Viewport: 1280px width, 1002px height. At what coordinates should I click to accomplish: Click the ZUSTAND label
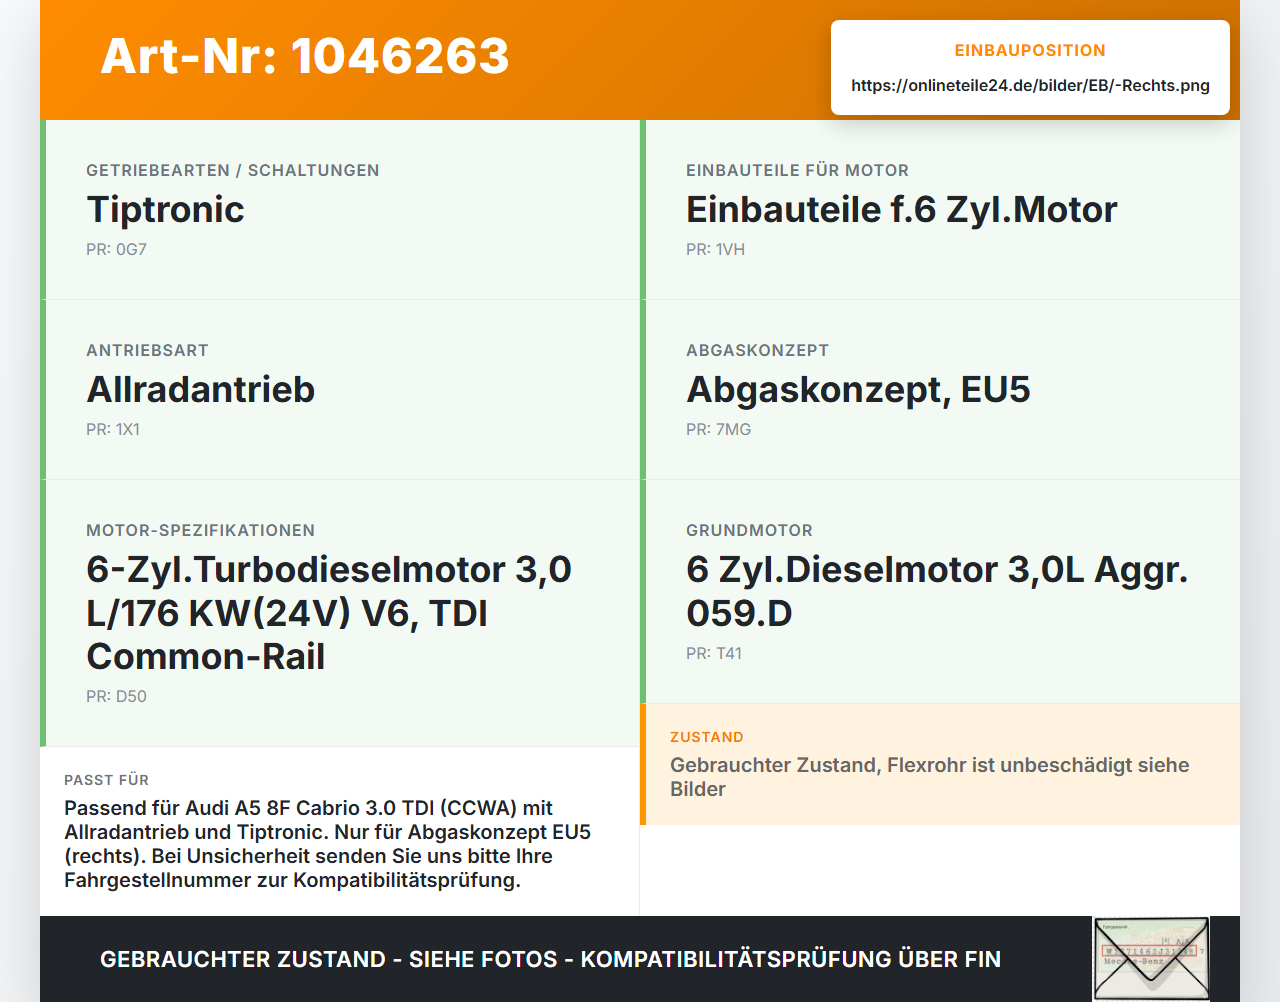707,737
